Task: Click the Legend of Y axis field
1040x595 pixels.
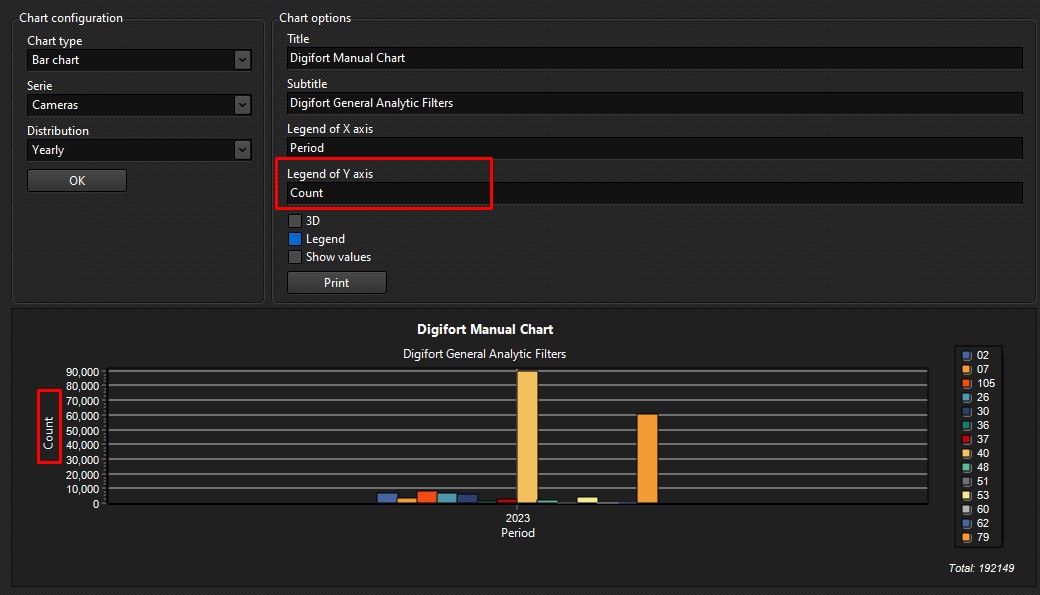Action: tap(655, 193)
